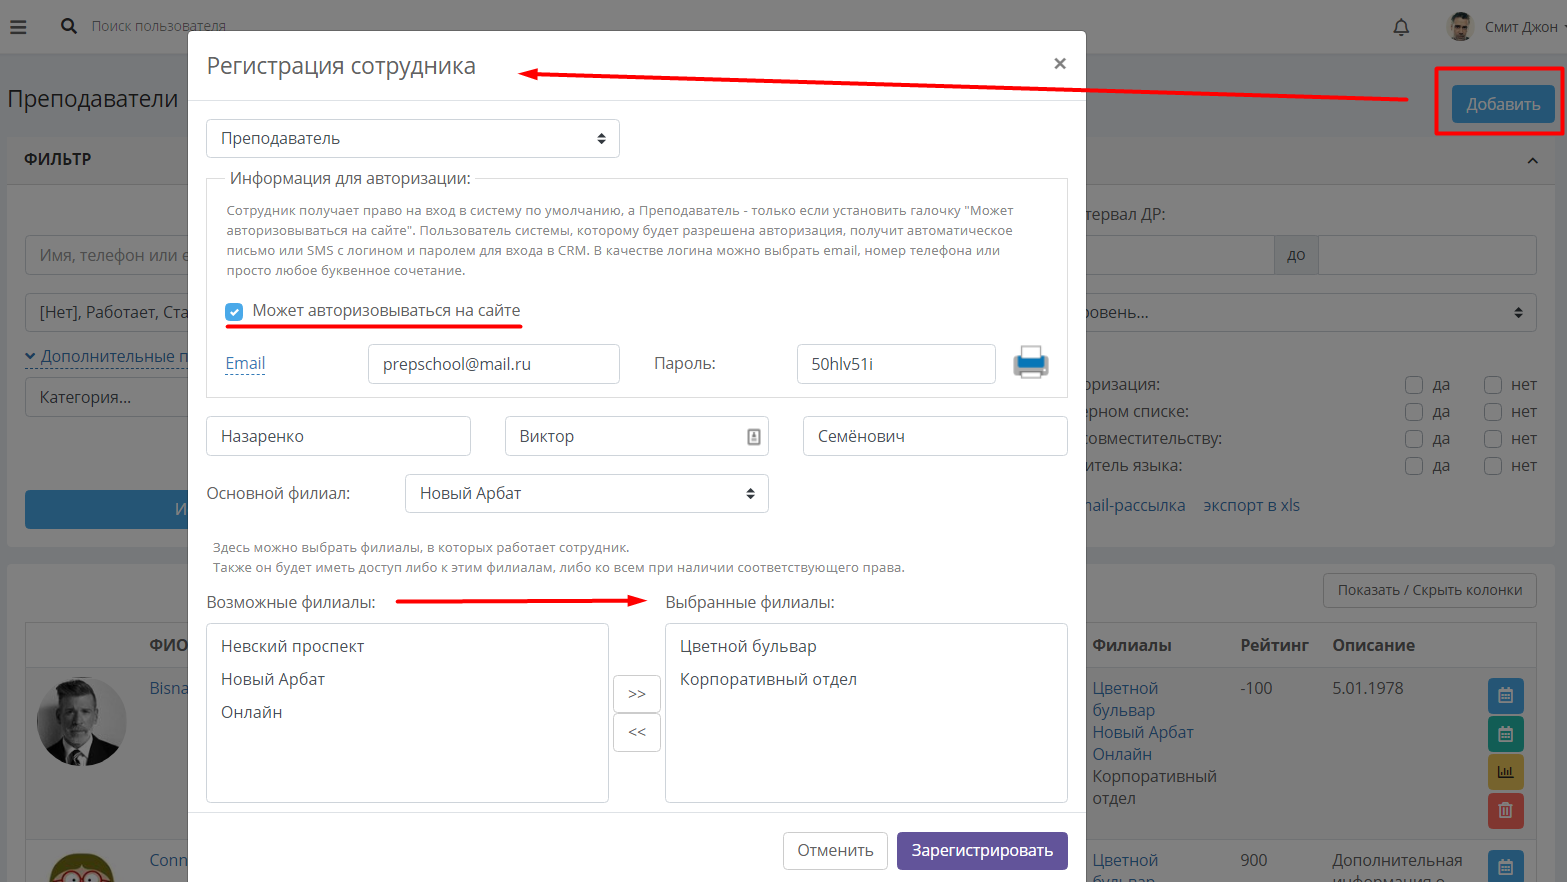Click the Поиск пользователя search field
The image size is (1567, 882).
[x=159, y=26]
